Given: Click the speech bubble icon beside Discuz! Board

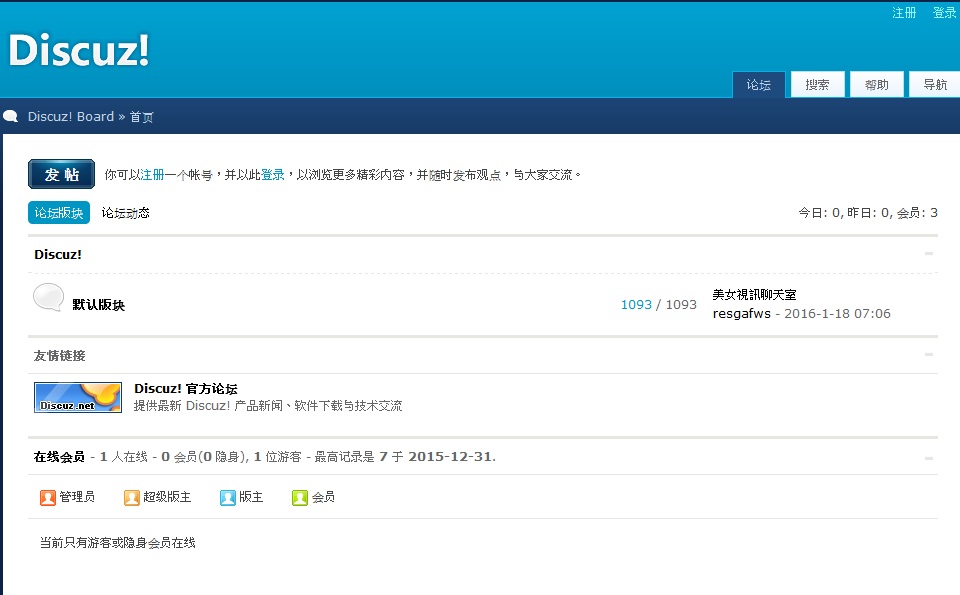Looking at the screenshot, I should (x=10, y=116).
